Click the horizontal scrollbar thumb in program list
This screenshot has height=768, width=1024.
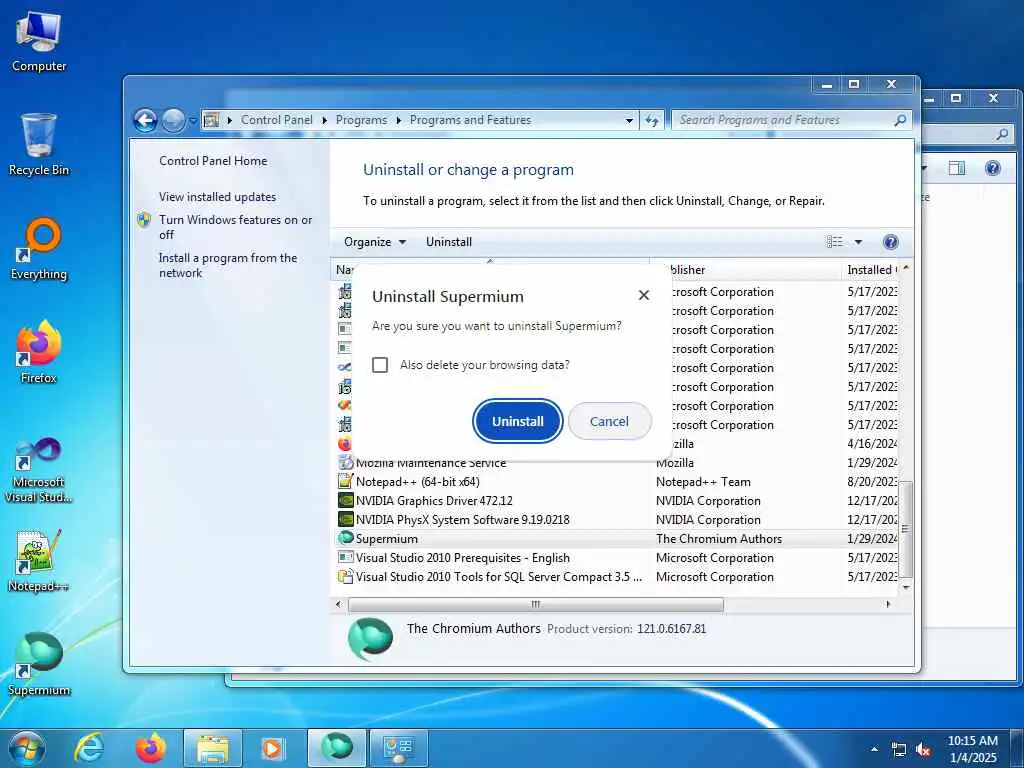536,604
